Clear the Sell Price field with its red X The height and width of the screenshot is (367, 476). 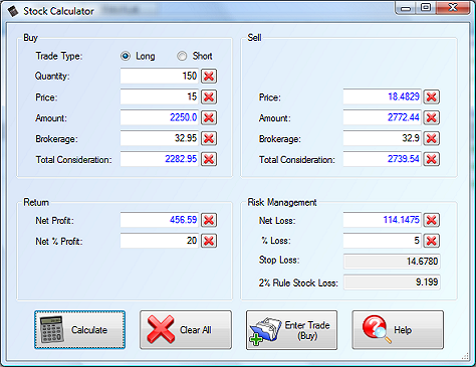point(432,97)
